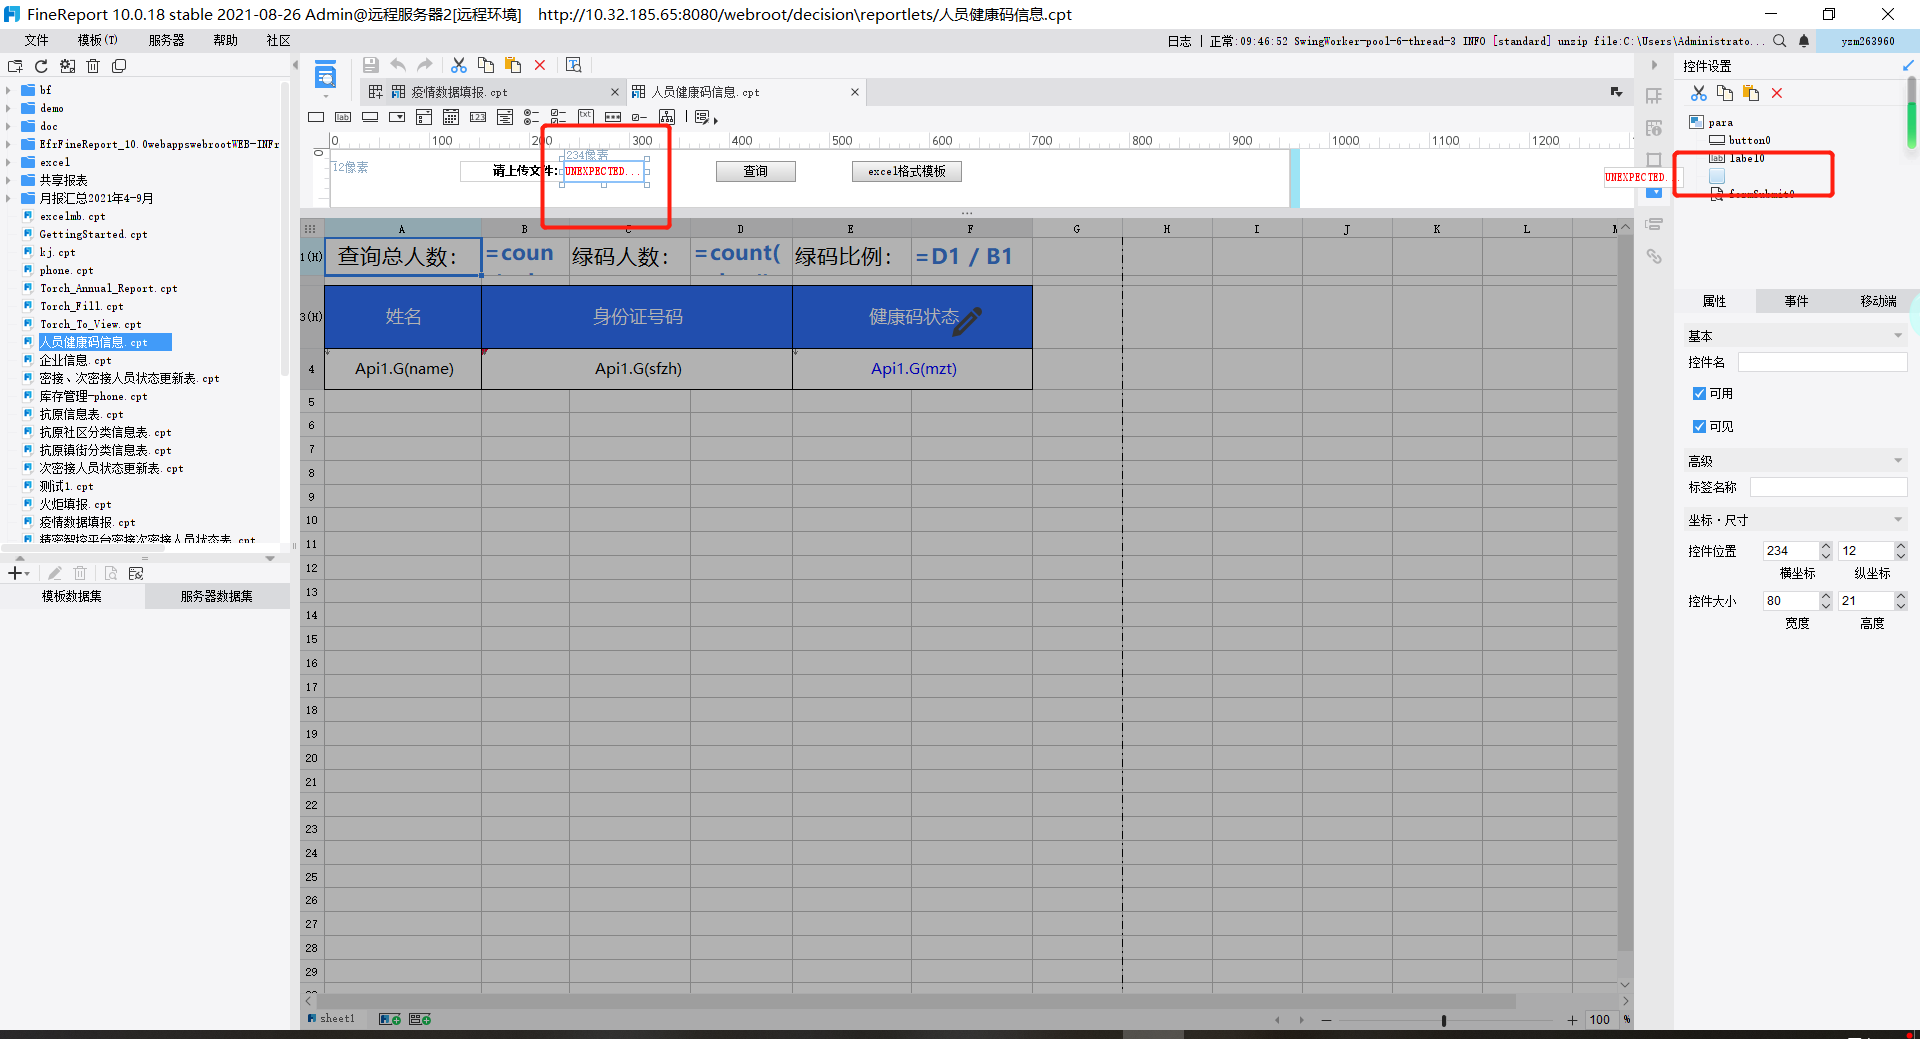Collapse the 坐标·尺寸 section arrow
Image resolution: width=1920 pixels, height=1039 pixels.
pos(1897,520)
